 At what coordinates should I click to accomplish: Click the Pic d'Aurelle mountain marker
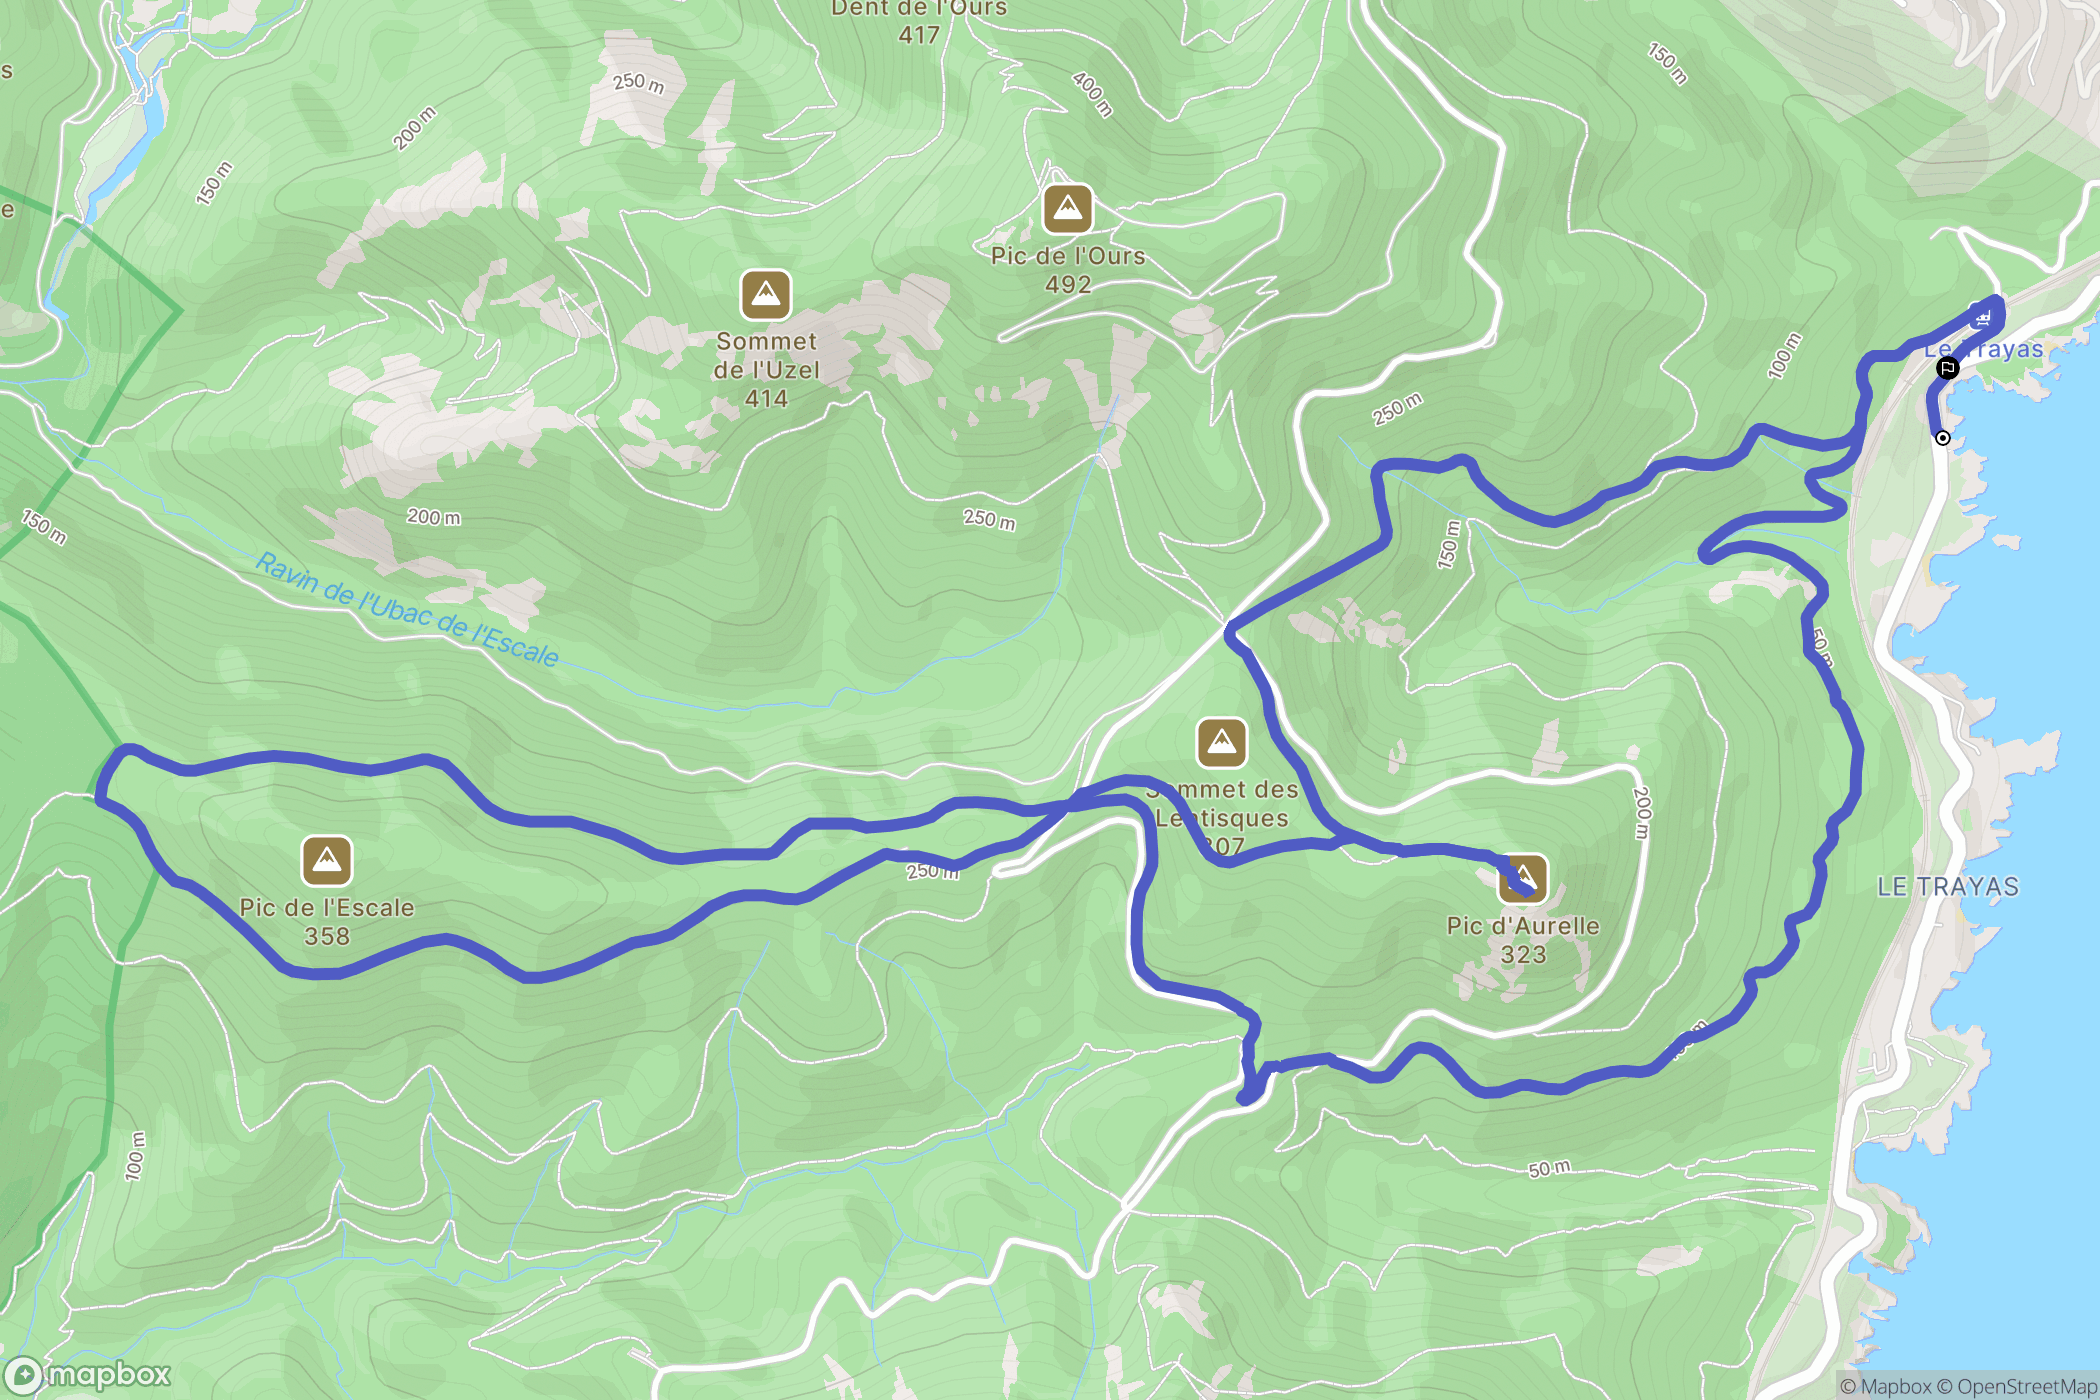point(1522,878)
